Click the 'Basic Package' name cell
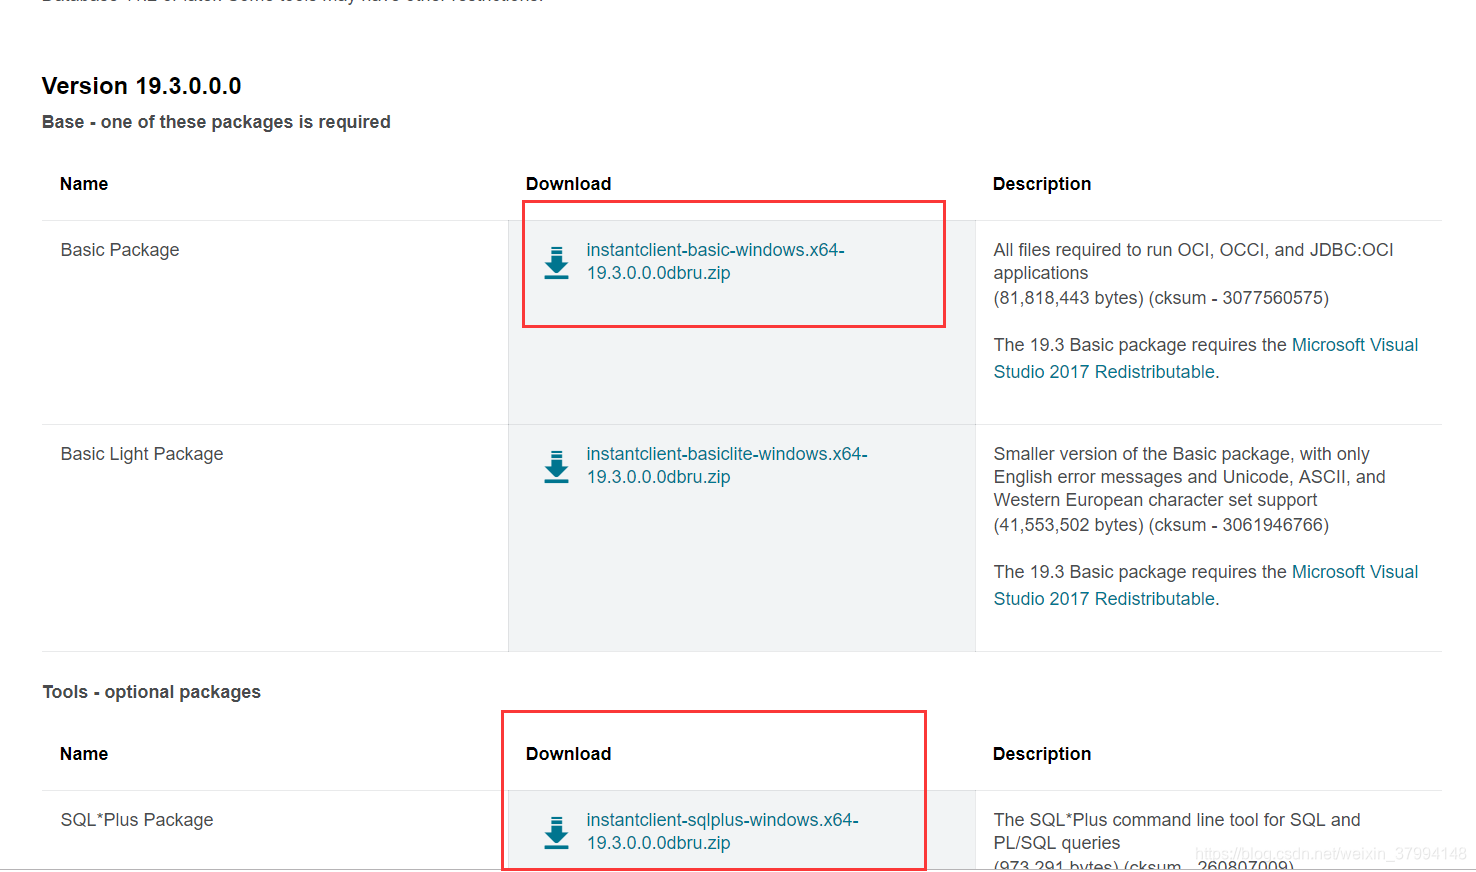Image resolution: width=1476 pixels, height=872 pixels. [120, 250]
